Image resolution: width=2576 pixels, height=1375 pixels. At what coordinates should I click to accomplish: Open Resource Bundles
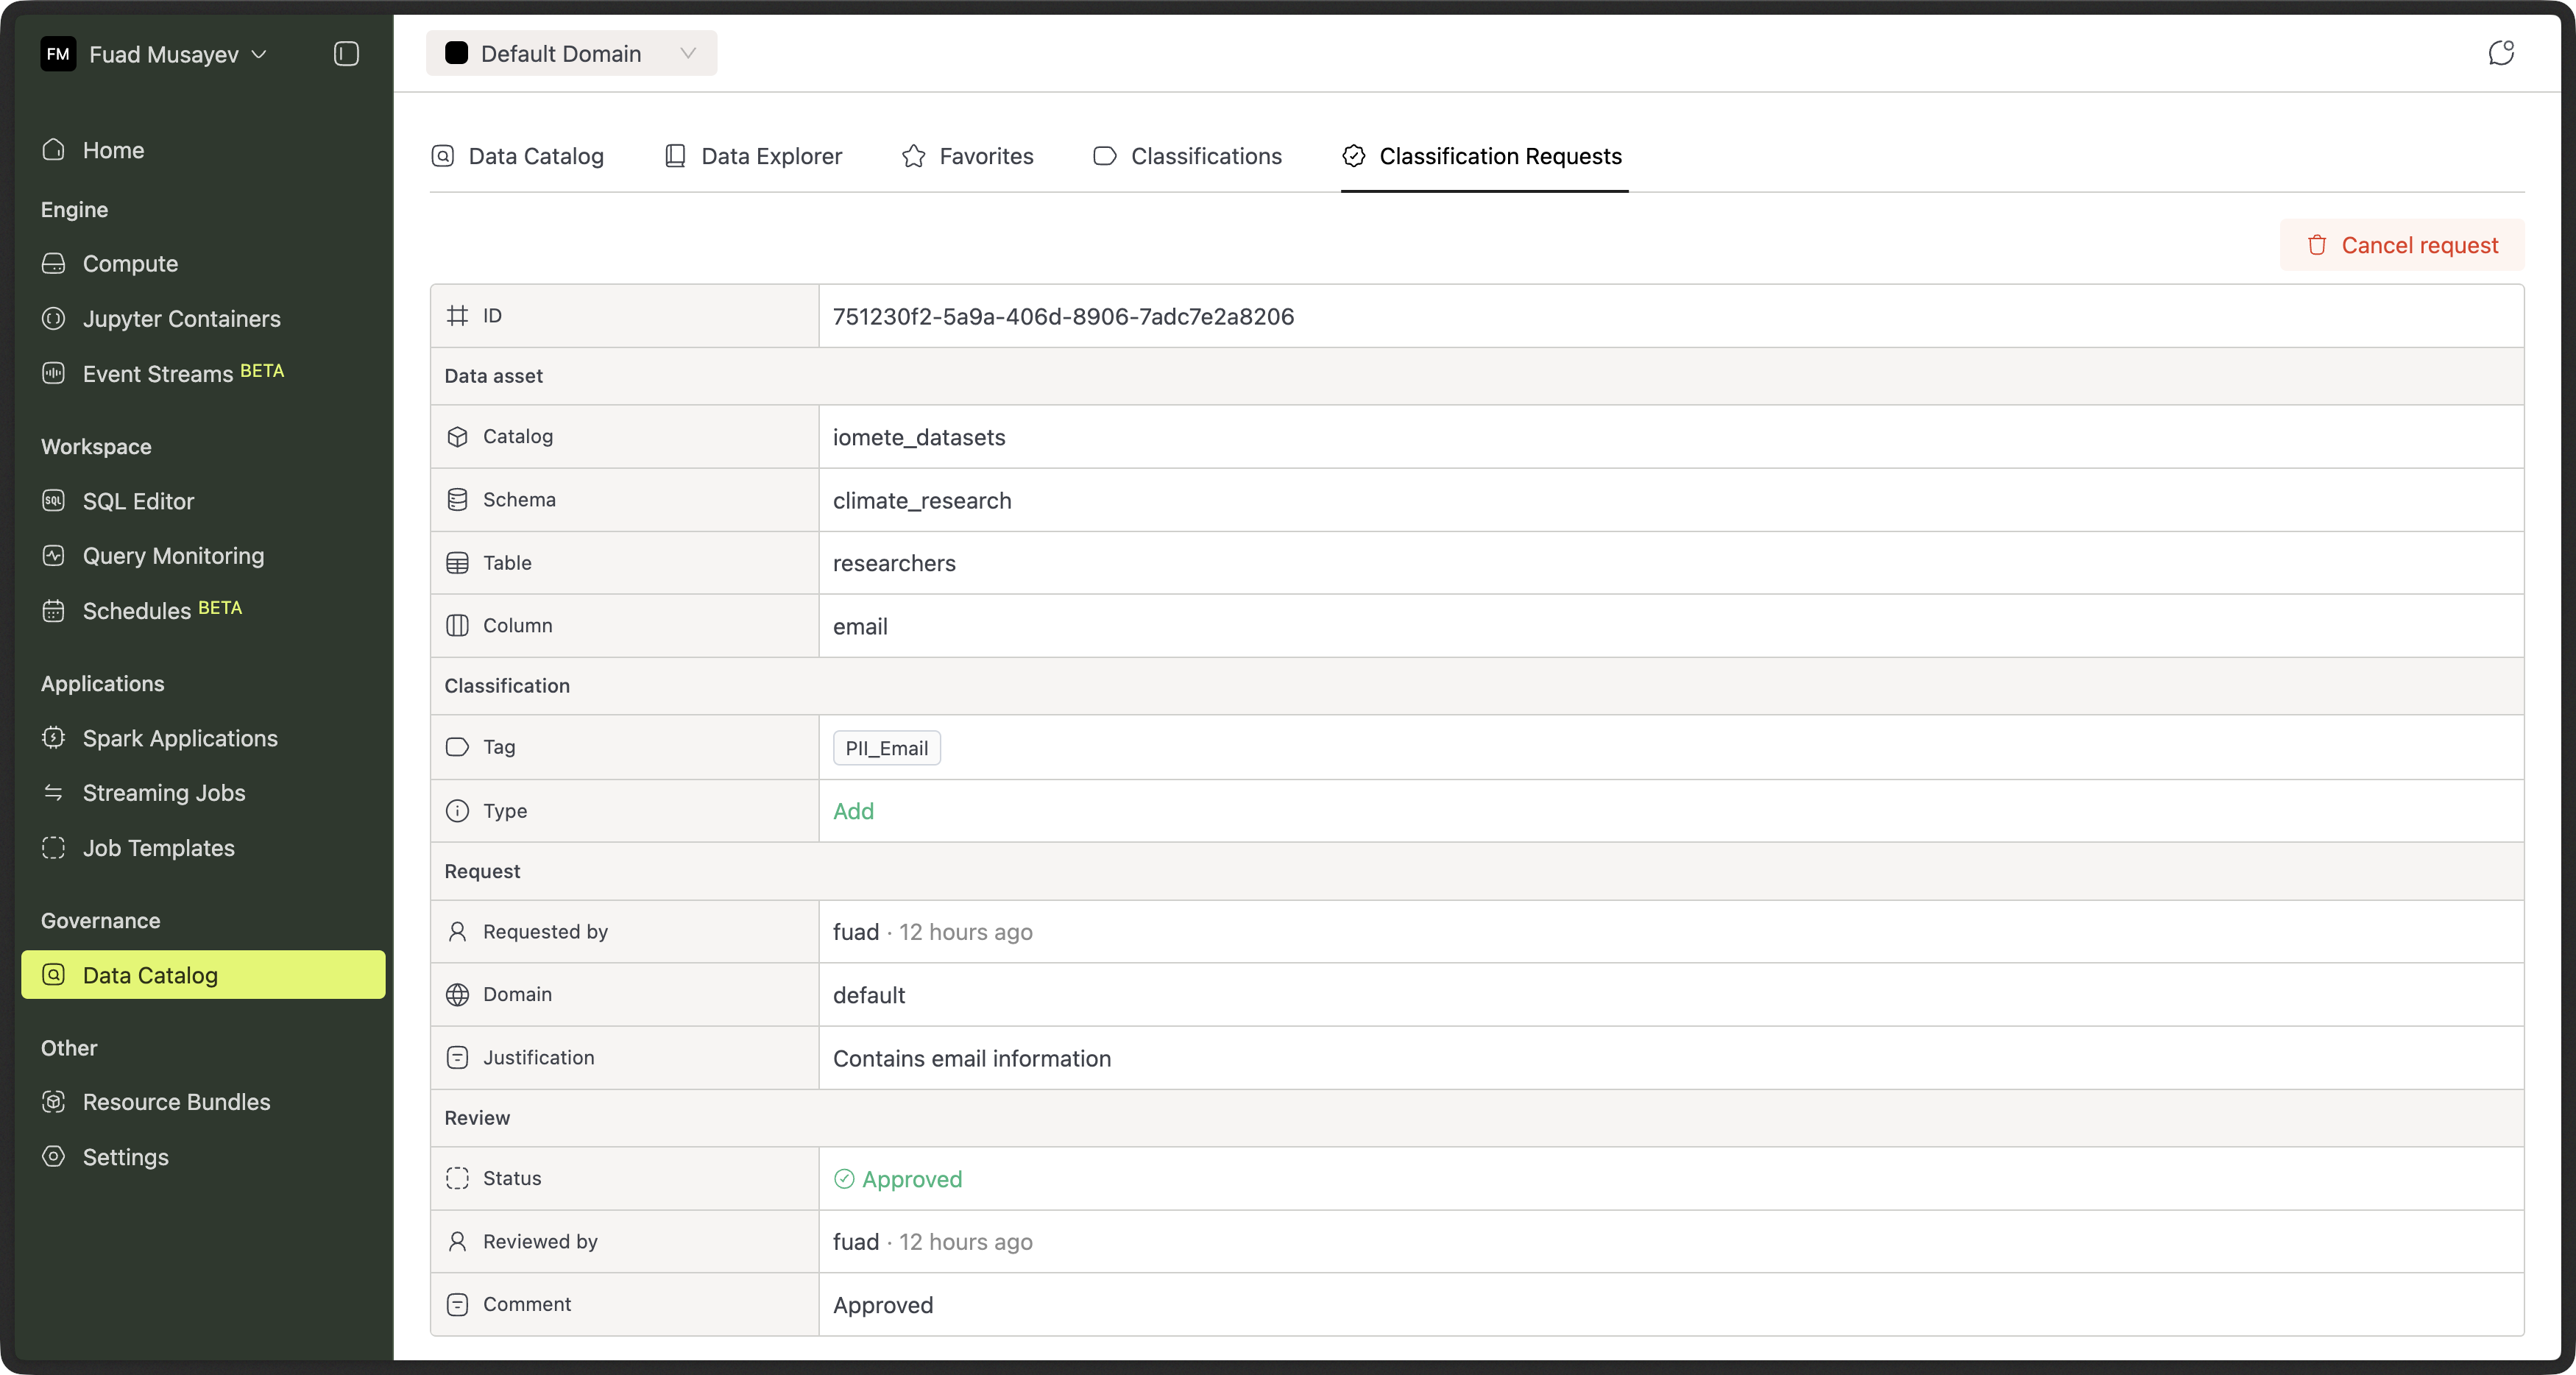(x=176, y=1102)
